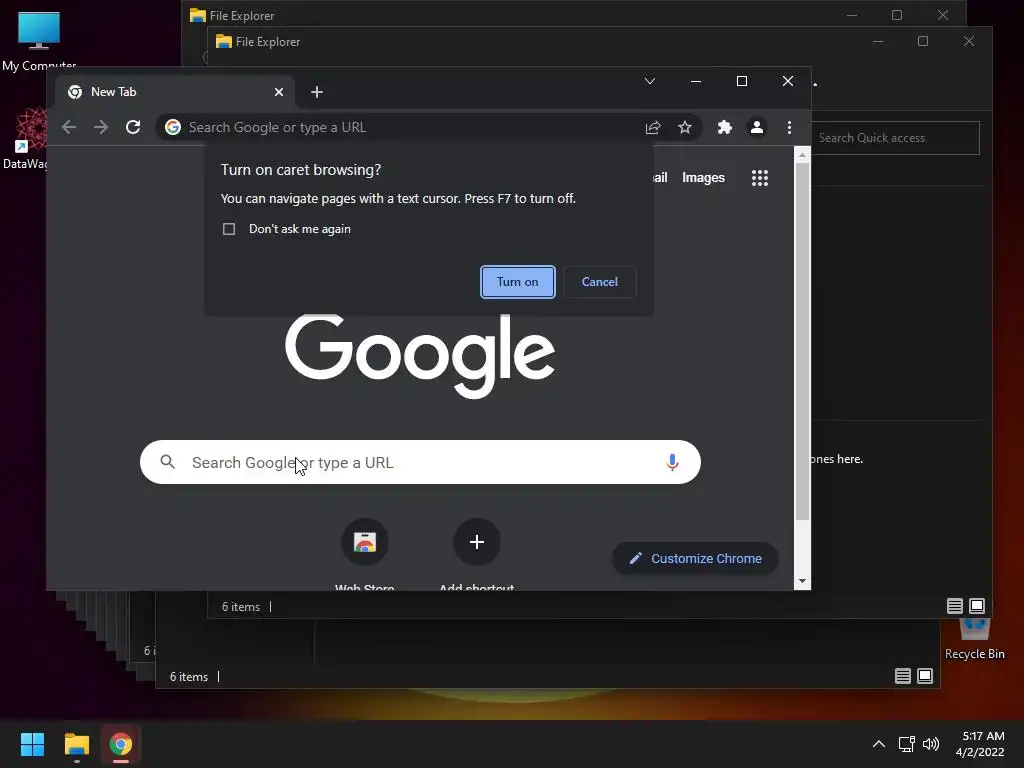The height and width of the screenshot is (768, 1024).
Task: Switch rear File Explorer to large icons view
Action: (925, 676)
